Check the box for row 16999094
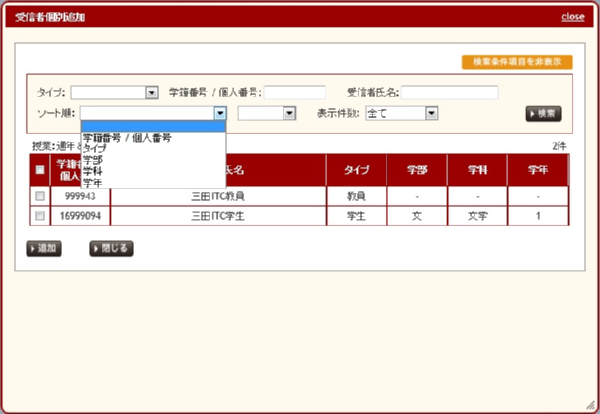600x414 pixels. (x=40, y=215)
